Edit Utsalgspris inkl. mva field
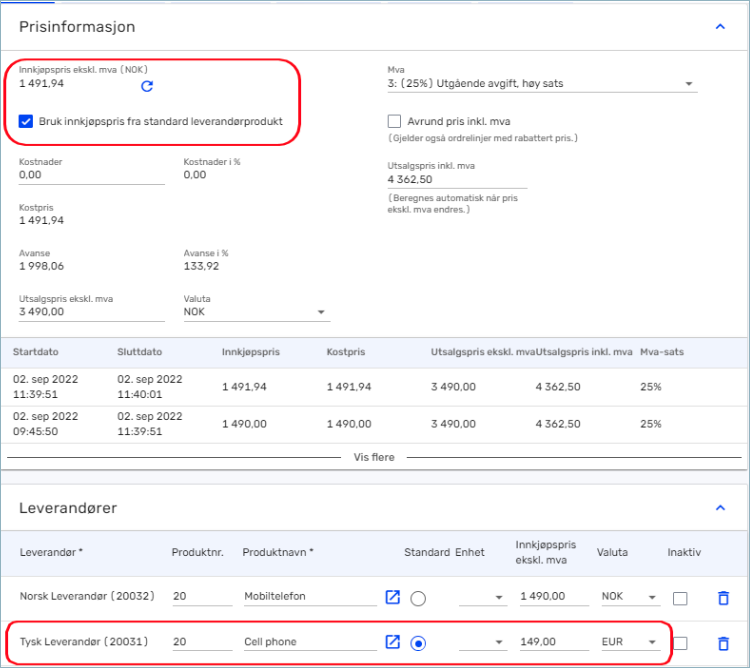This screenshot has width=750, height=668. (457, 180)
